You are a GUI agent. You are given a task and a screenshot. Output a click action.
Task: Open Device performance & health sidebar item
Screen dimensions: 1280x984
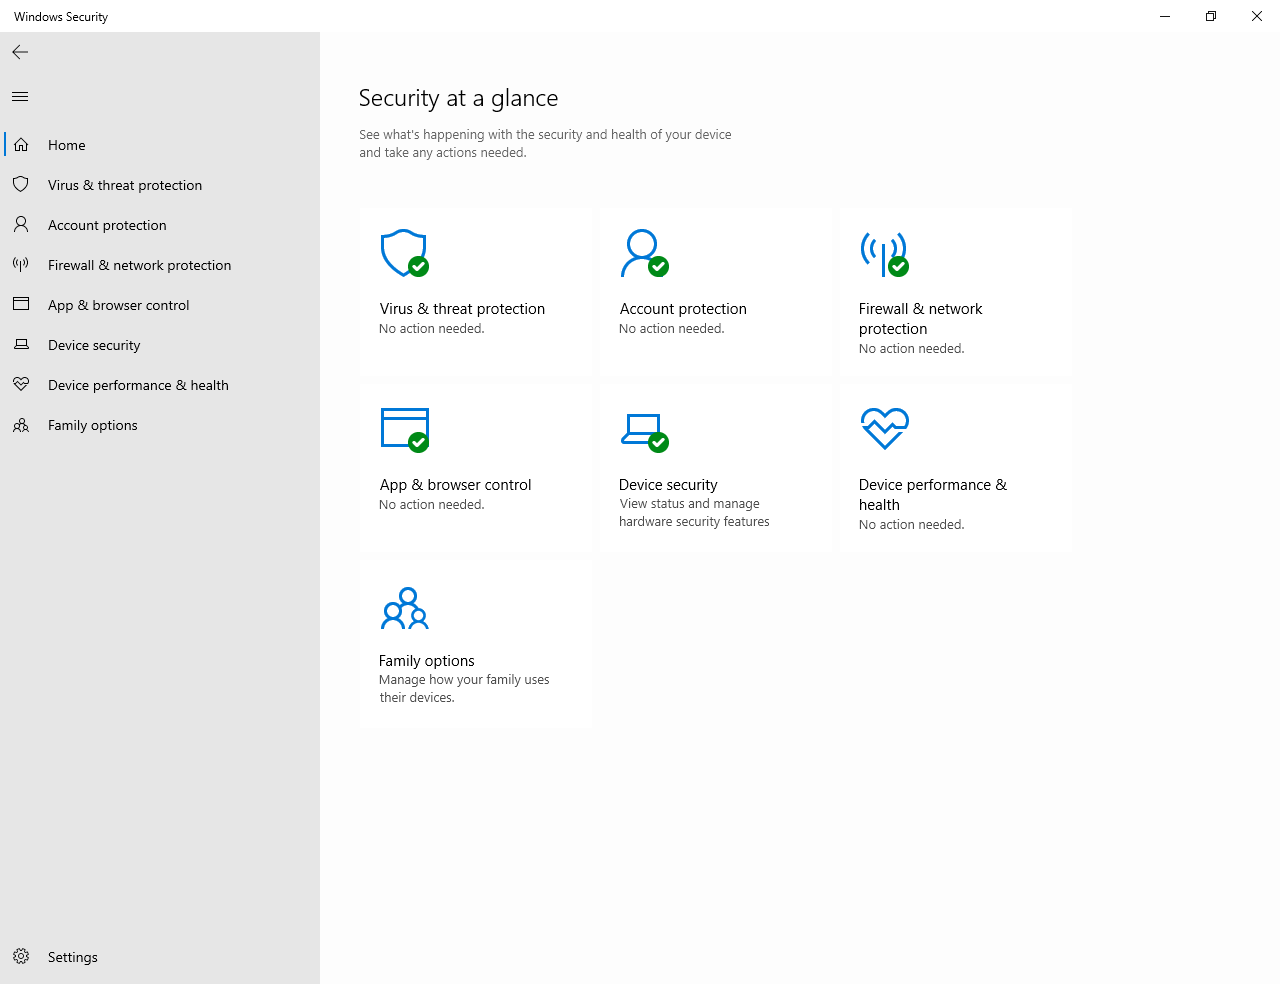tap(138, 385)
